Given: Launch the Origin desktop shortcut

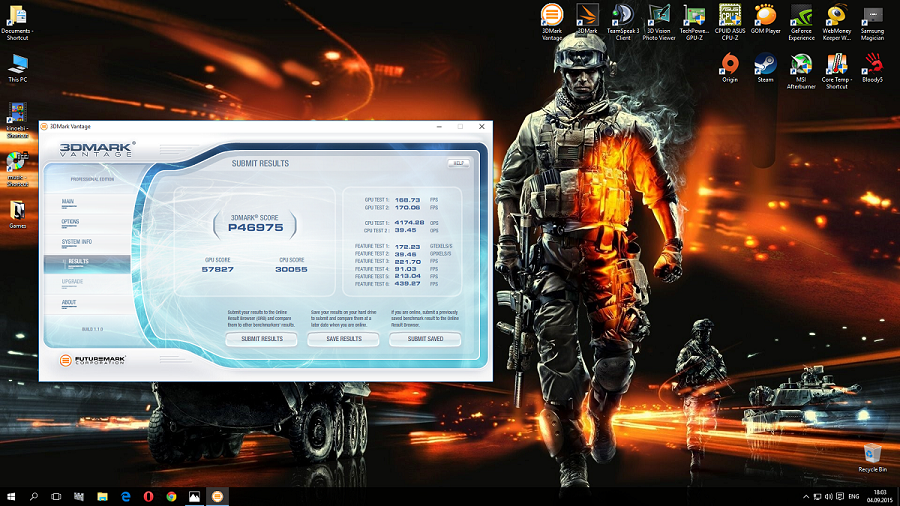Looking at the screenshot, I should click(730, 65).
